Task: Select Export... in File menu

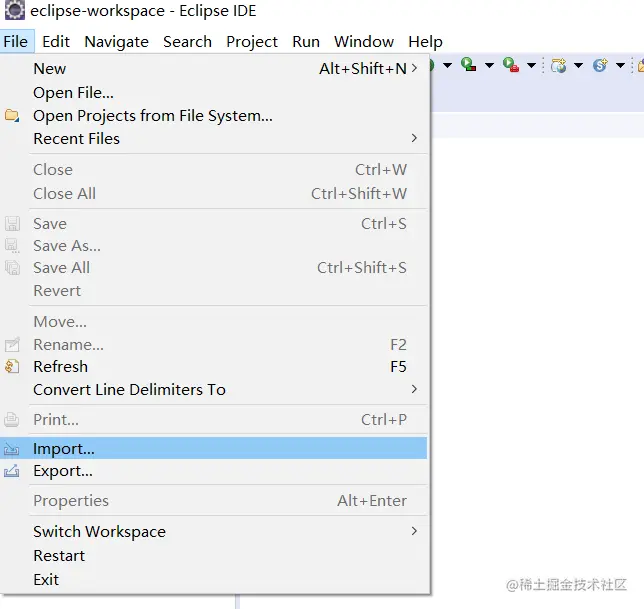Action: pos(214,471)
